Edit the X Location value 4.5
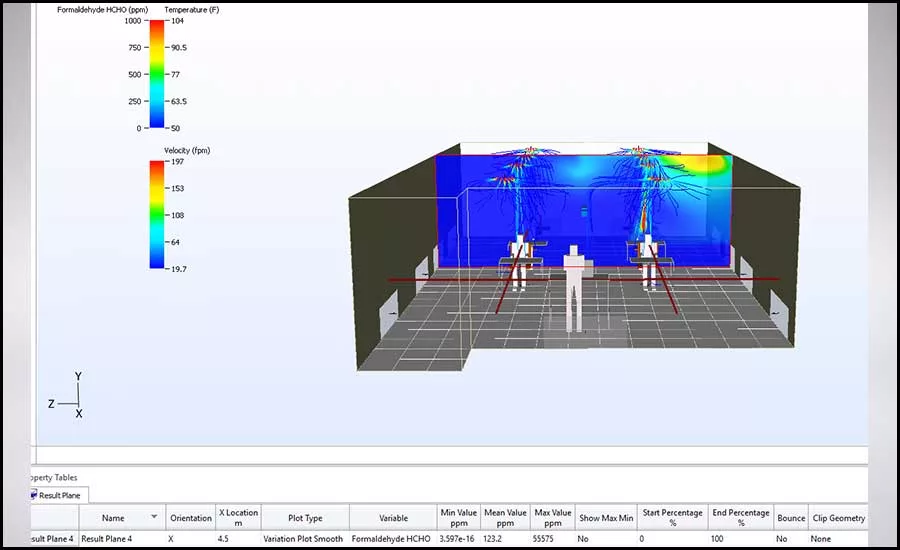 pos(238,539)
